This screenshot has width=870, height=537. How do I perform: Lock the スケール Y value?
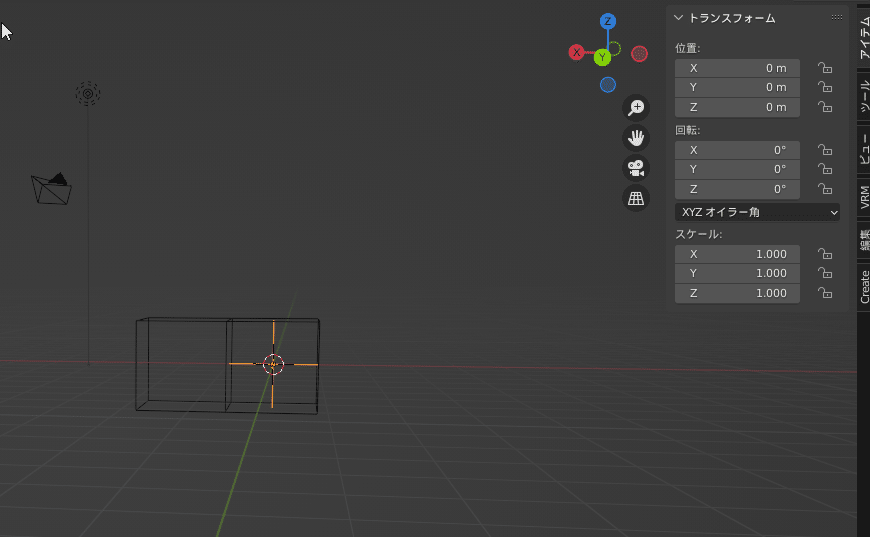(825, 273)
